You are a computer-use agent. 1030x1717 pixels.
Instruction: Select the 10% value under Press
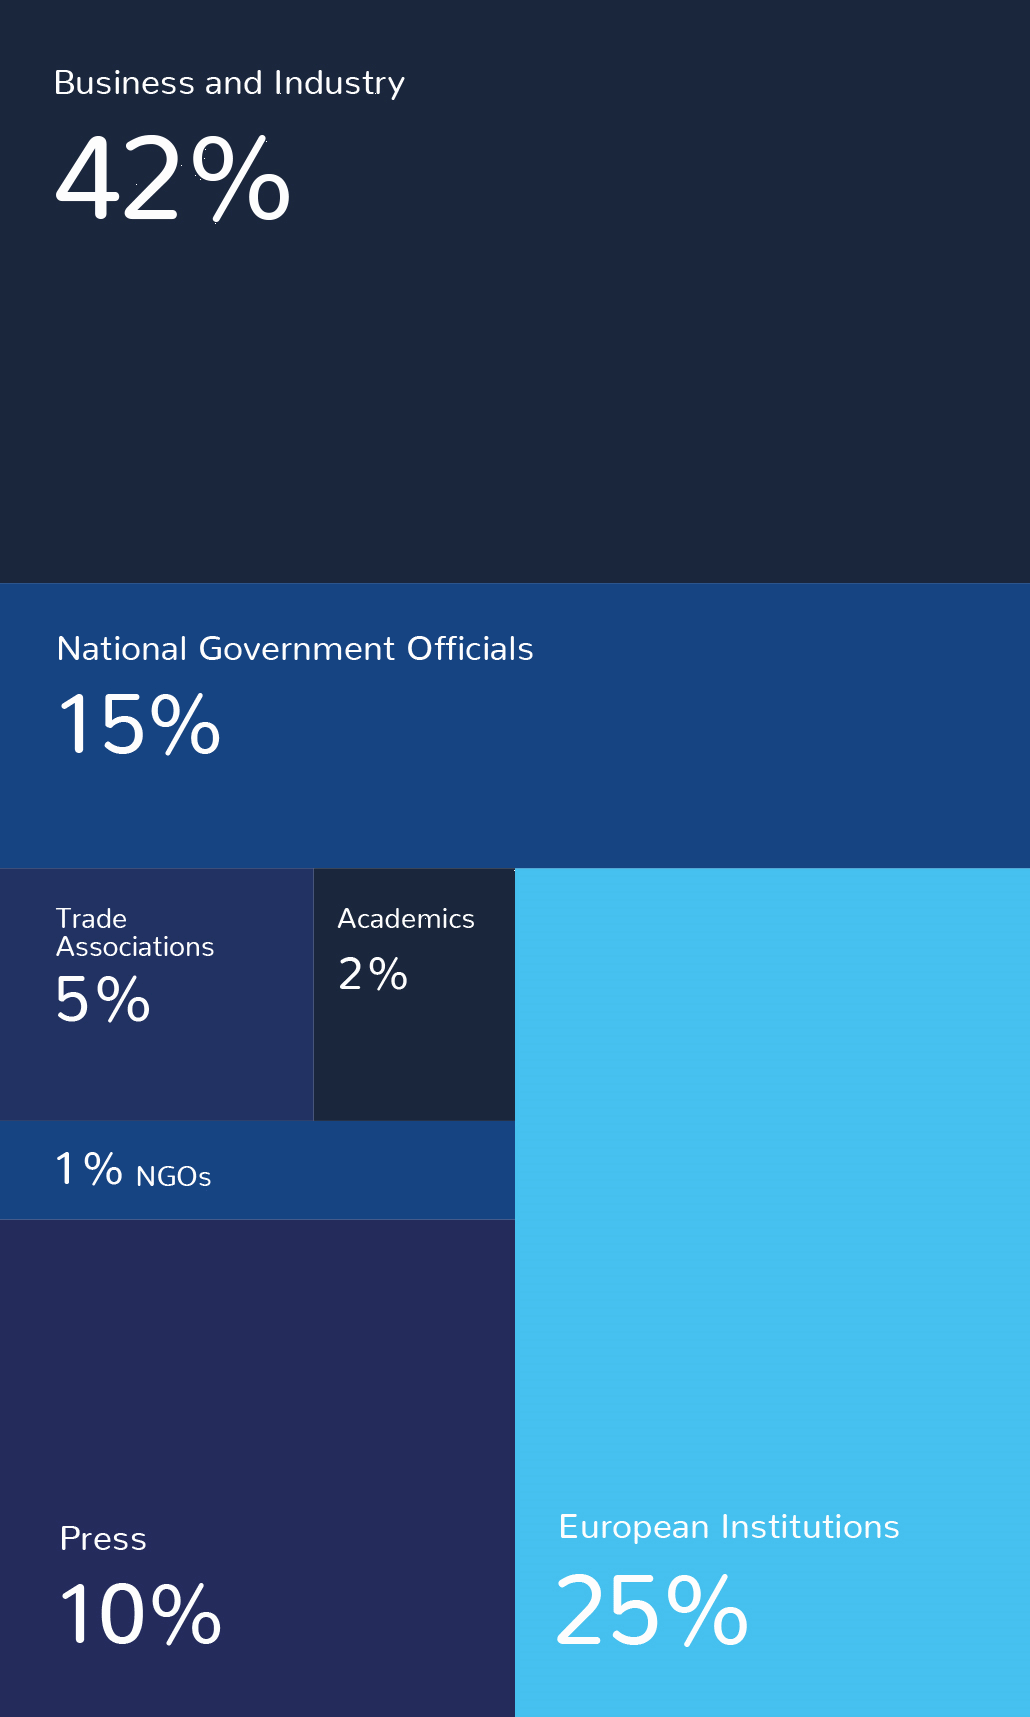(140, 1614)
